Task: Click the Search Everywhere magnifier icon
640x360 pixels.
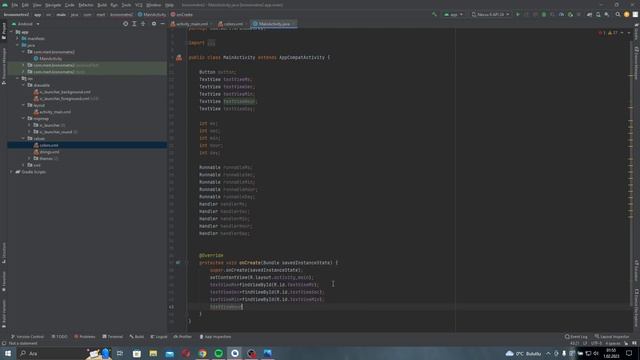Action: [618, 14]
